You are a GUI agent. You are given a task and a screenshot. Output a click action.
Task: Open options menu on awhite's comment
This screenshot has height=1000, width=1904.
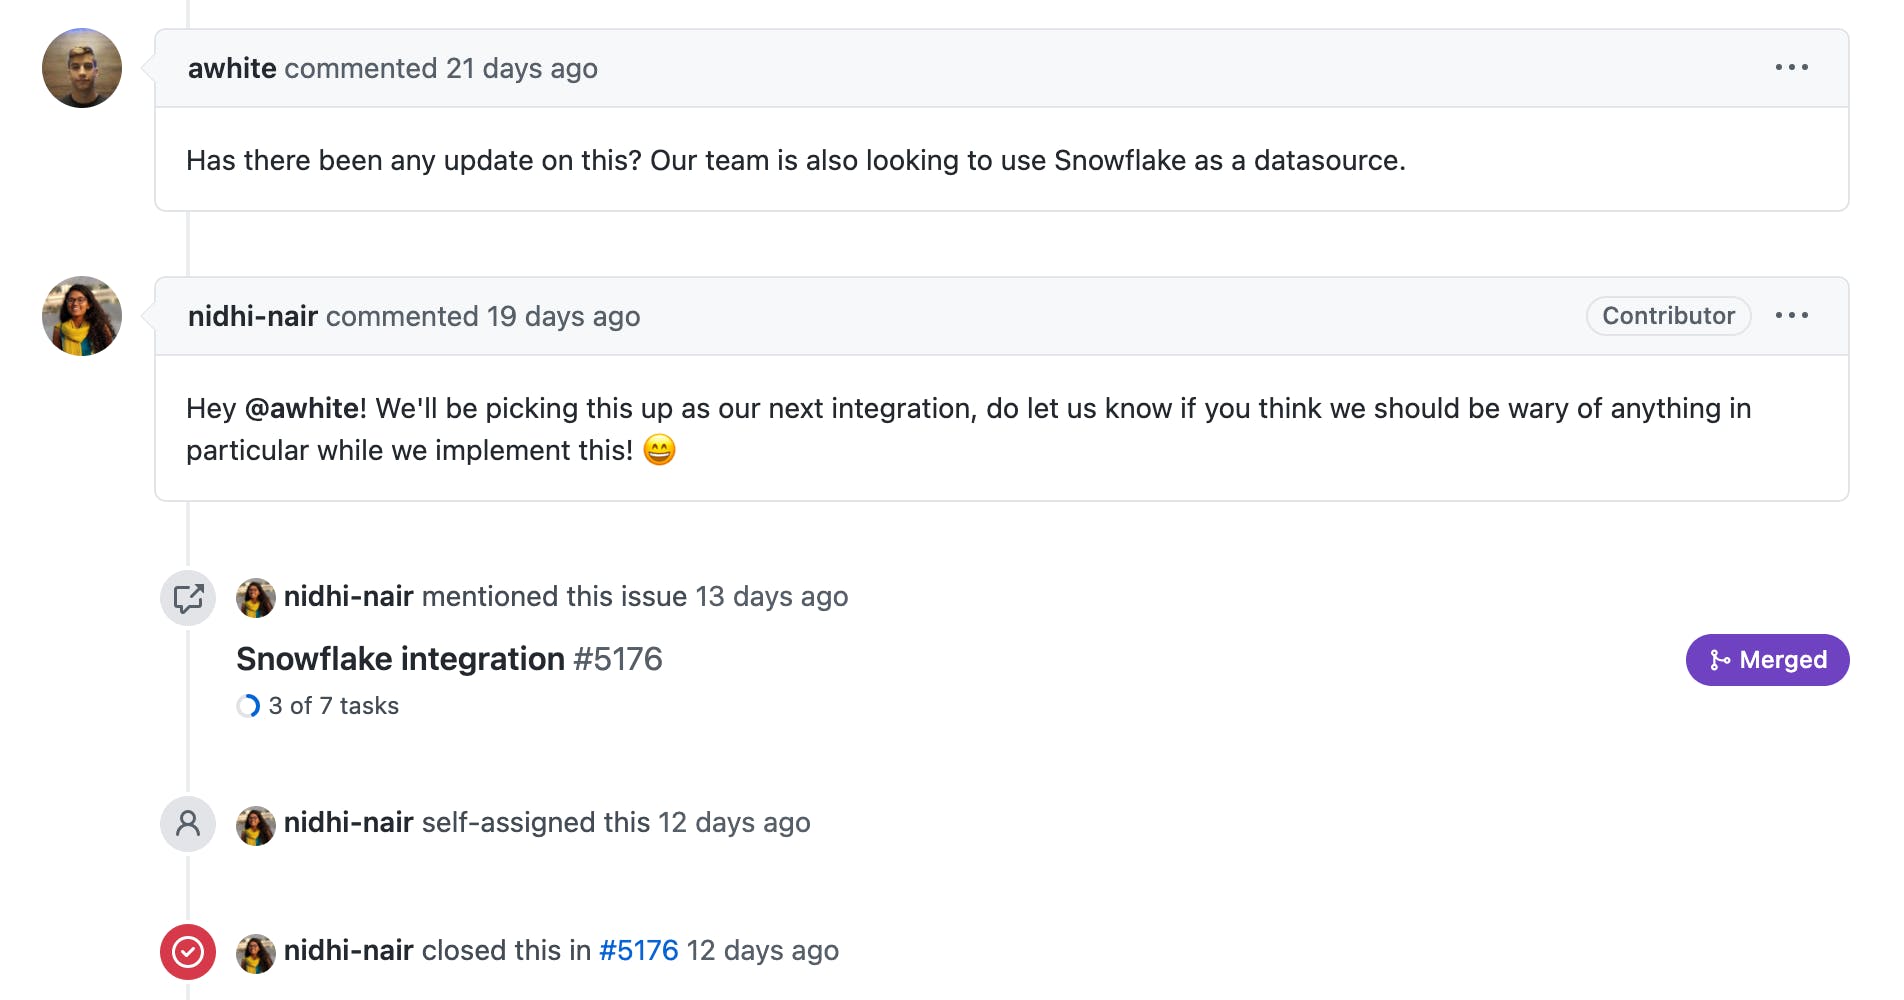[x=1791, y=68]
